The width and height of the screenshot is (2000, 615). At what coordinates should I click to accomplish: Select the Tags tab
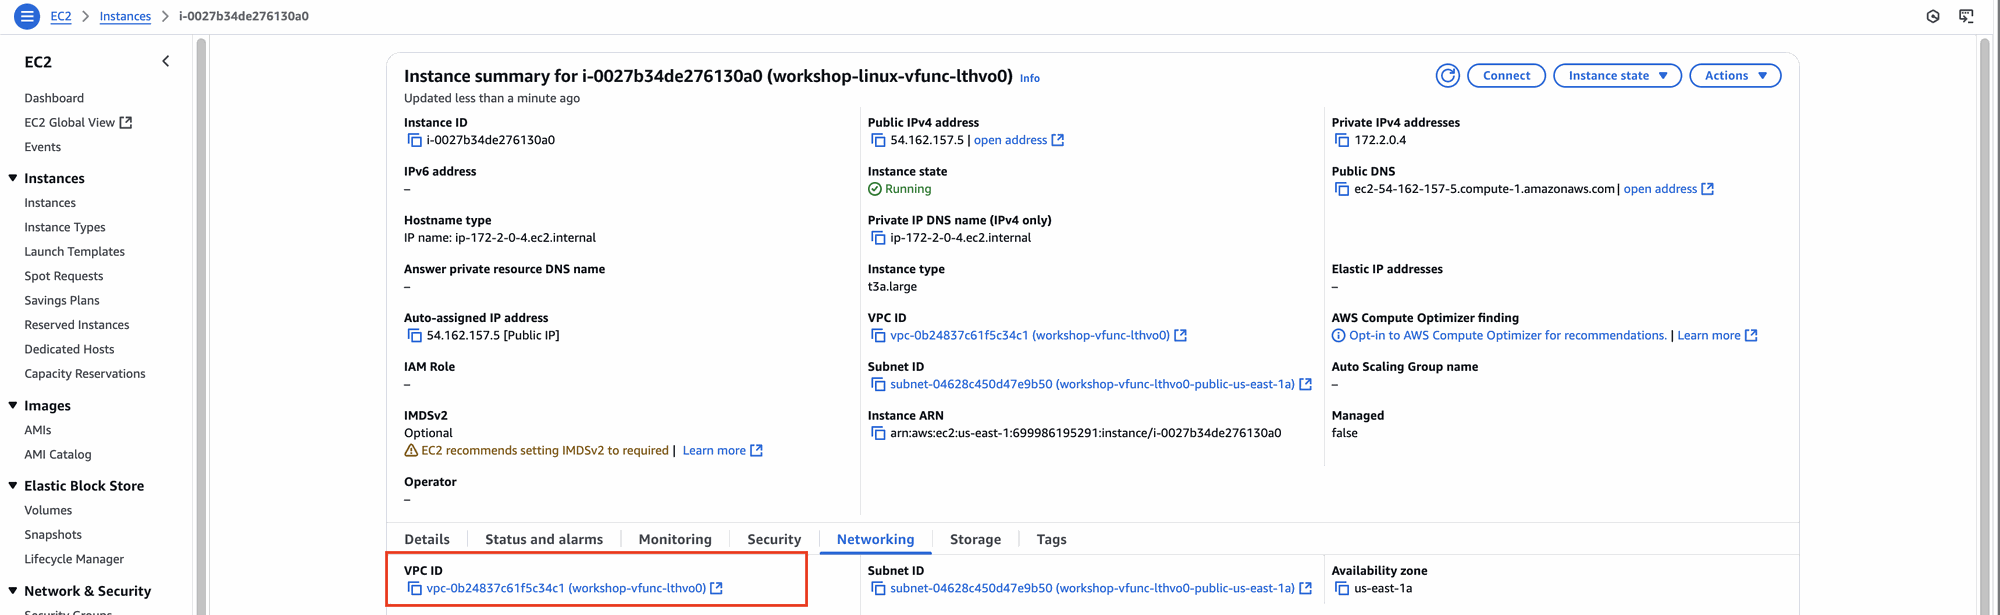1051,539
